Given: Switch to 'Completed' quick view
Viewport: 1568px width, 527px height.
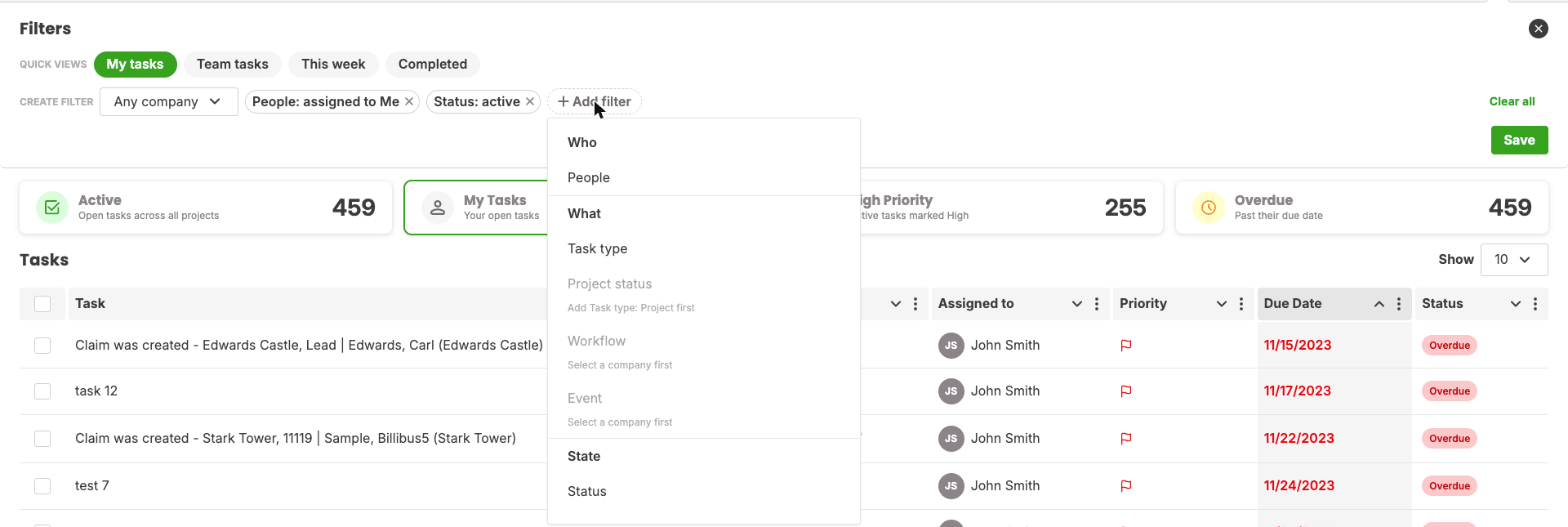Looking at the screenshot, I should click(433, 64).
